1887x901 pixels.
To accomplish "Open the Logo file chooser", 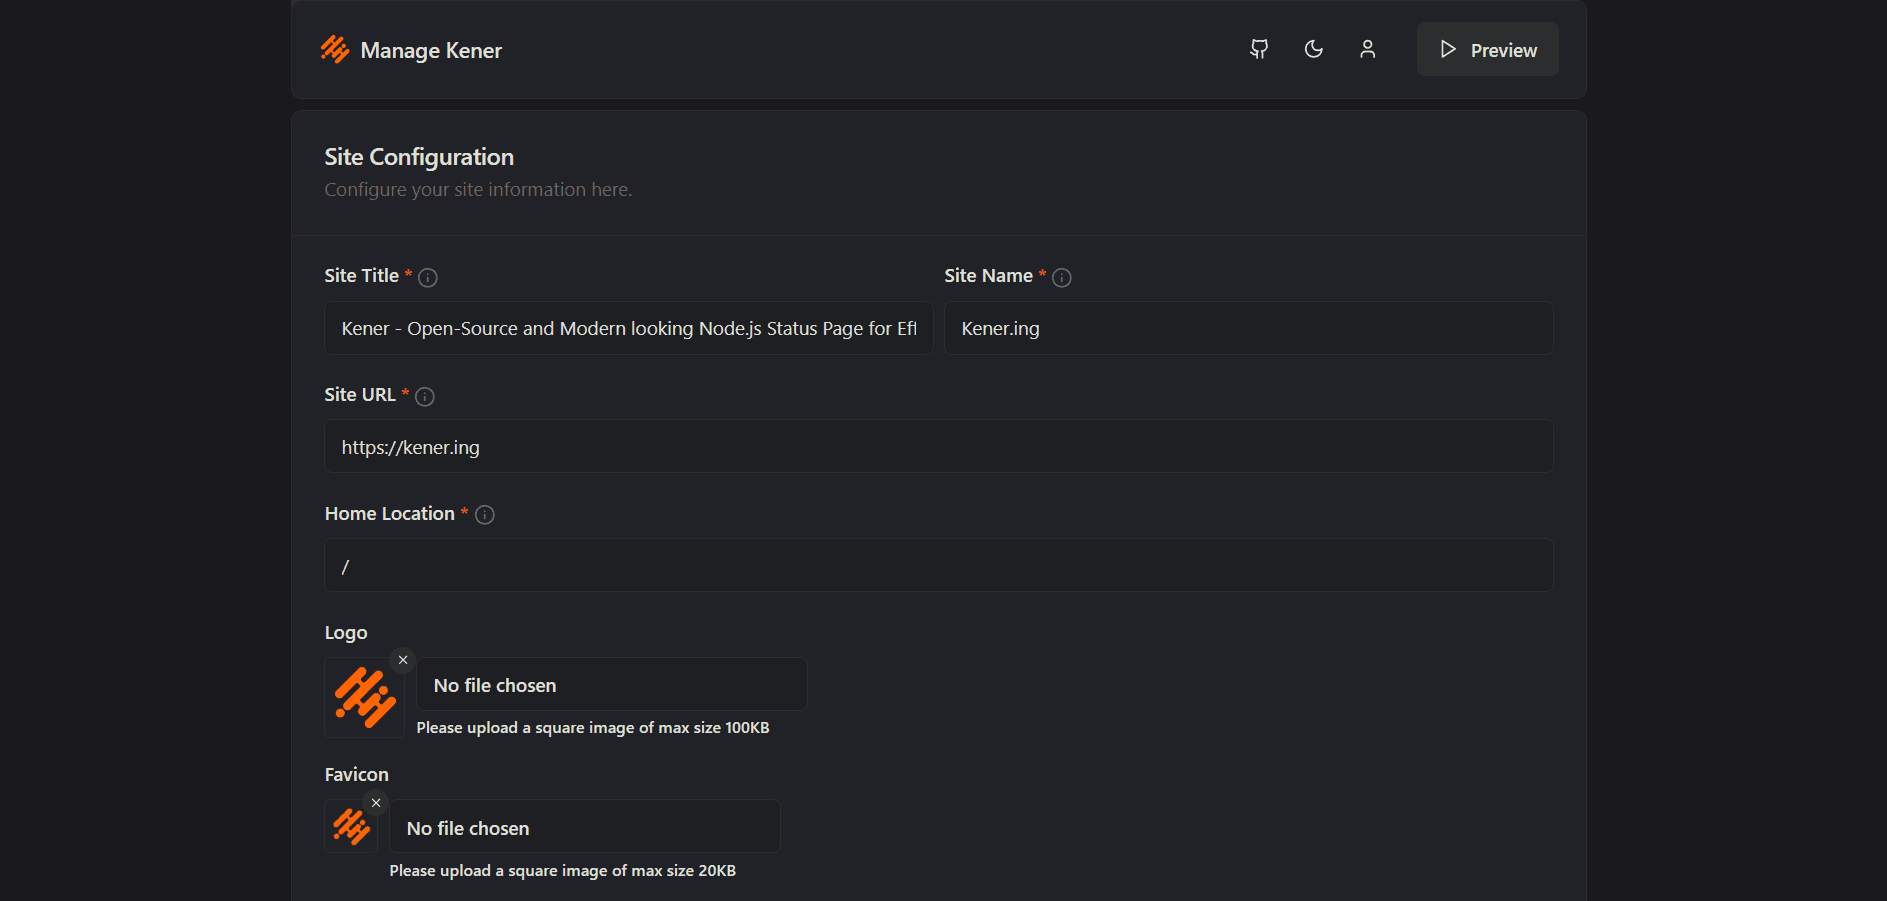I will point(611,684).
